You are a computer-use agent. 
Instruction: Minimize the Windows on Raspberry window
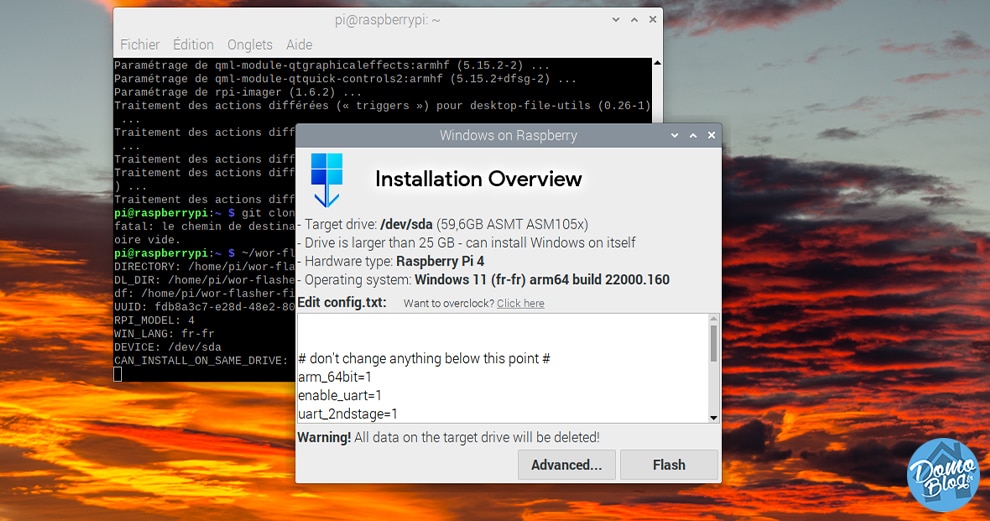674,135
